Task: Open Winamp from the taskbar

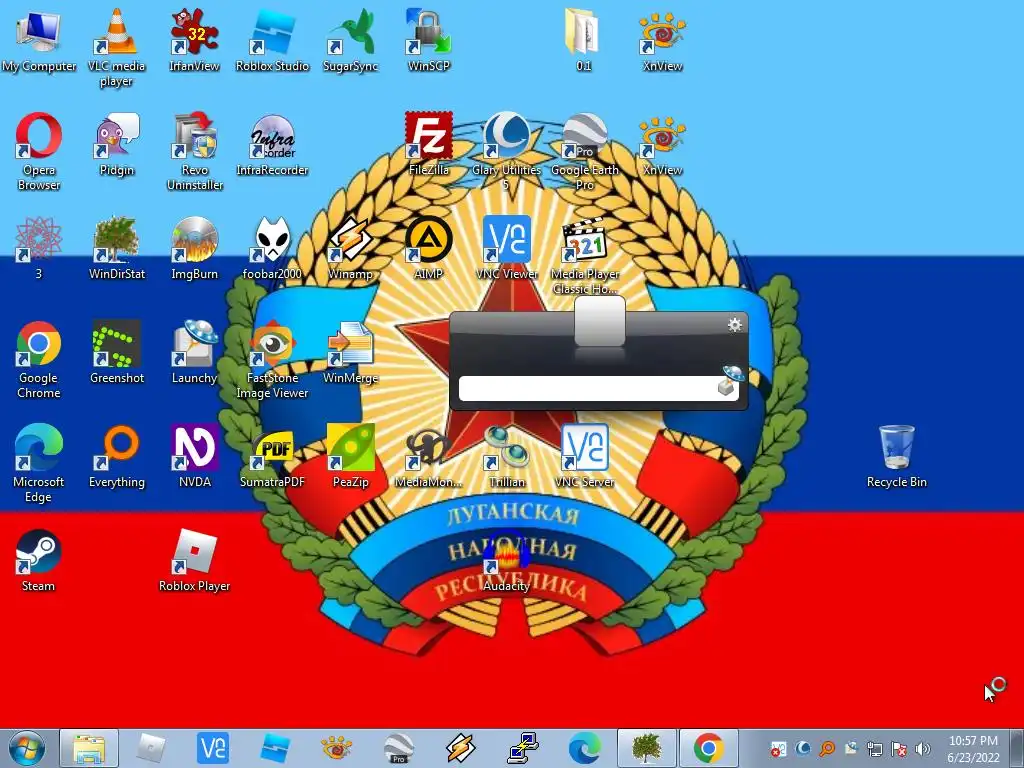Action: click(x=460, y=748)
